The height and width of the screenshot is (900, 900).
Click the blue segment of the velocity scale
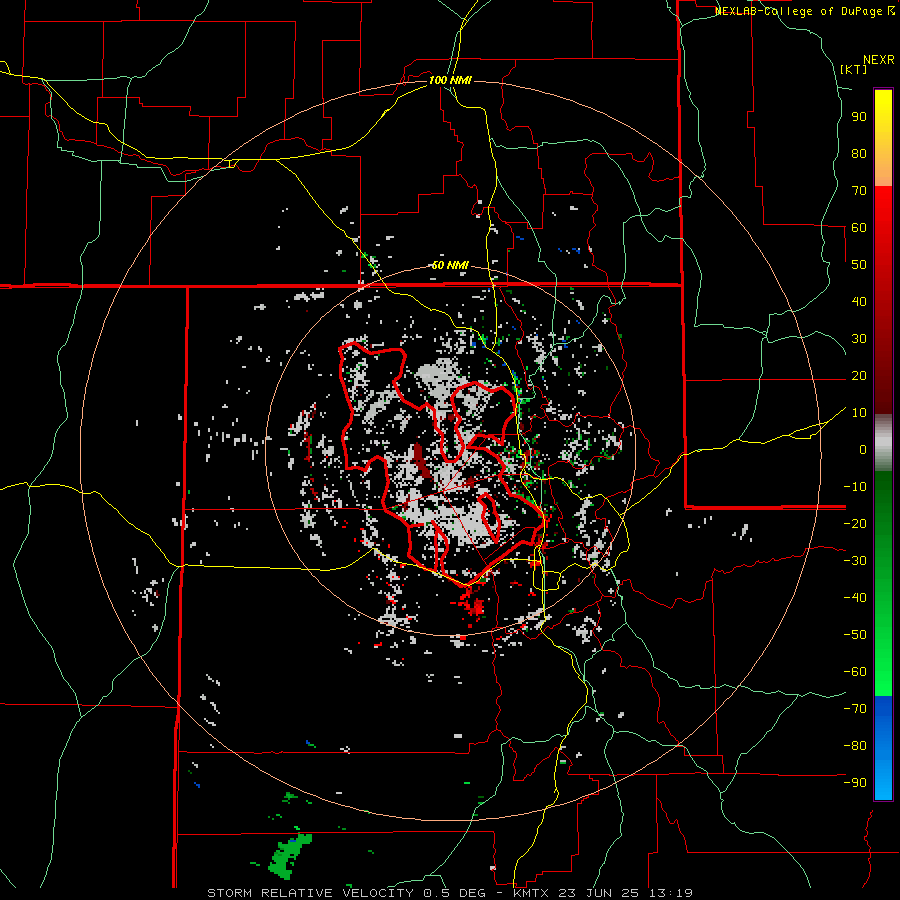pos(883,748)
